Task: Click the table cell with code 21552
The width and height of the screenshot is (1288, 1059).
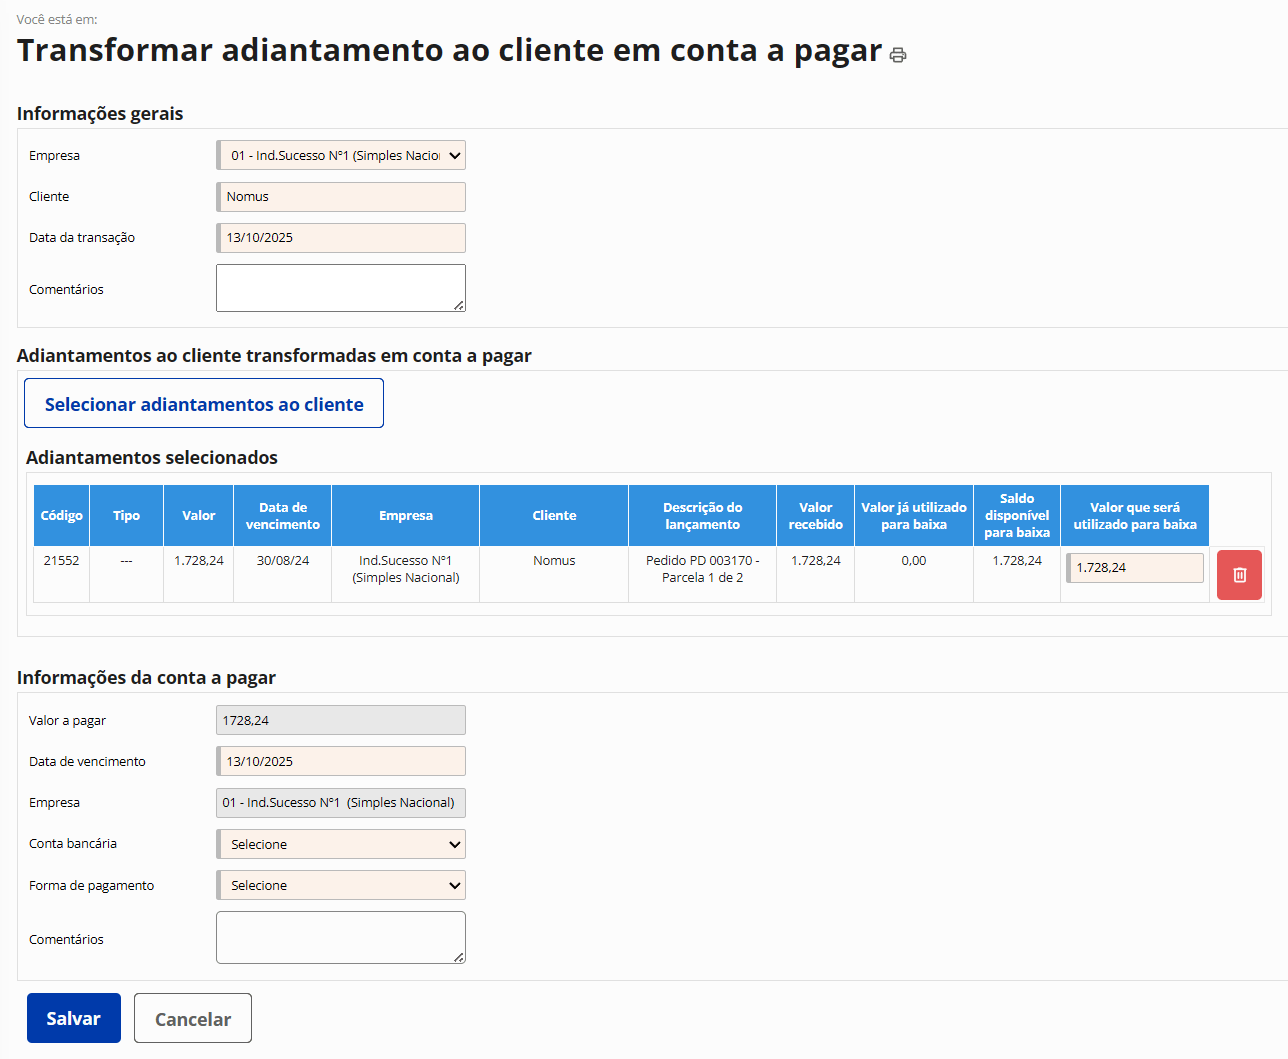Action: (62, 561)
